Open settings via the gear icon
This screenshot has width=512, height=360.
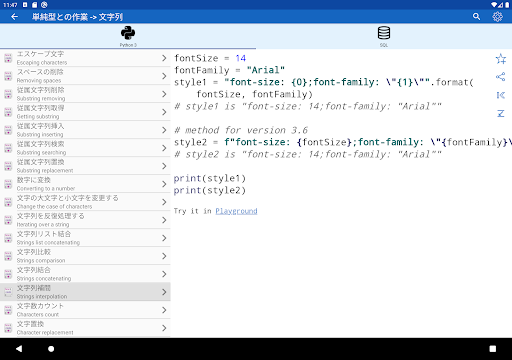[497, 17]
